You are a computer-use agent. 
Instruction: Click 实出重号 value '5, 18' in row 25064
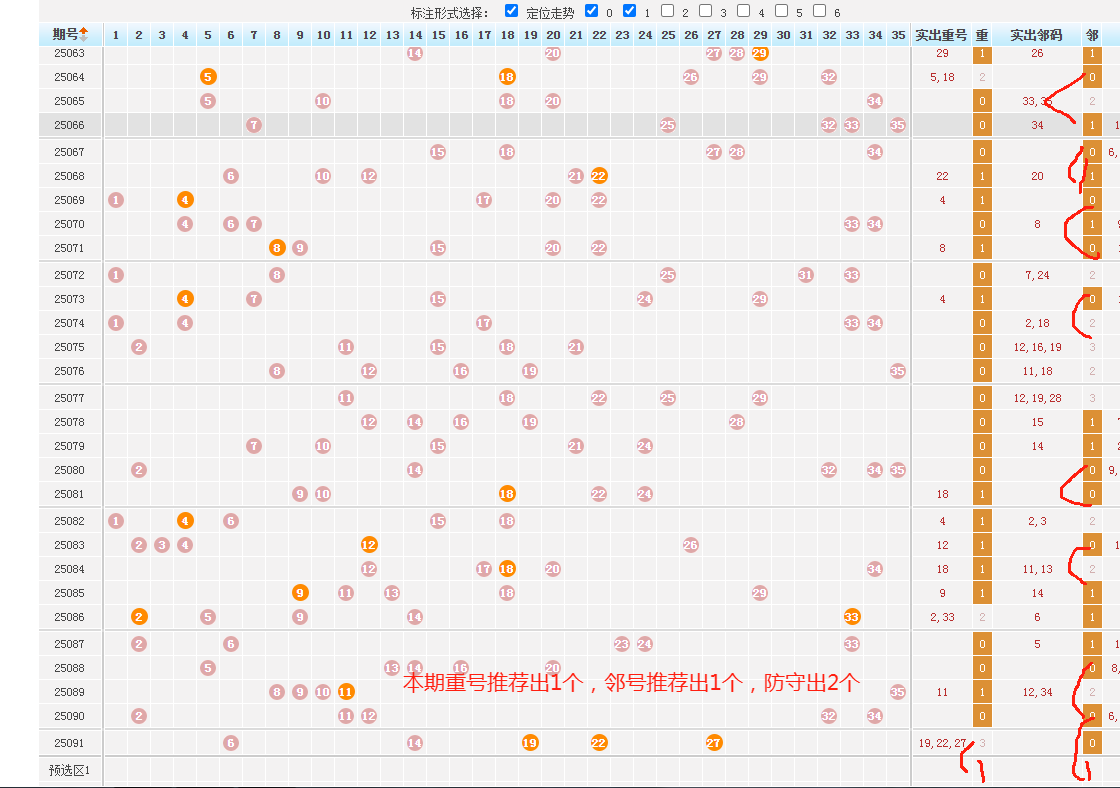pyautogui.click(x=942, y=77)
